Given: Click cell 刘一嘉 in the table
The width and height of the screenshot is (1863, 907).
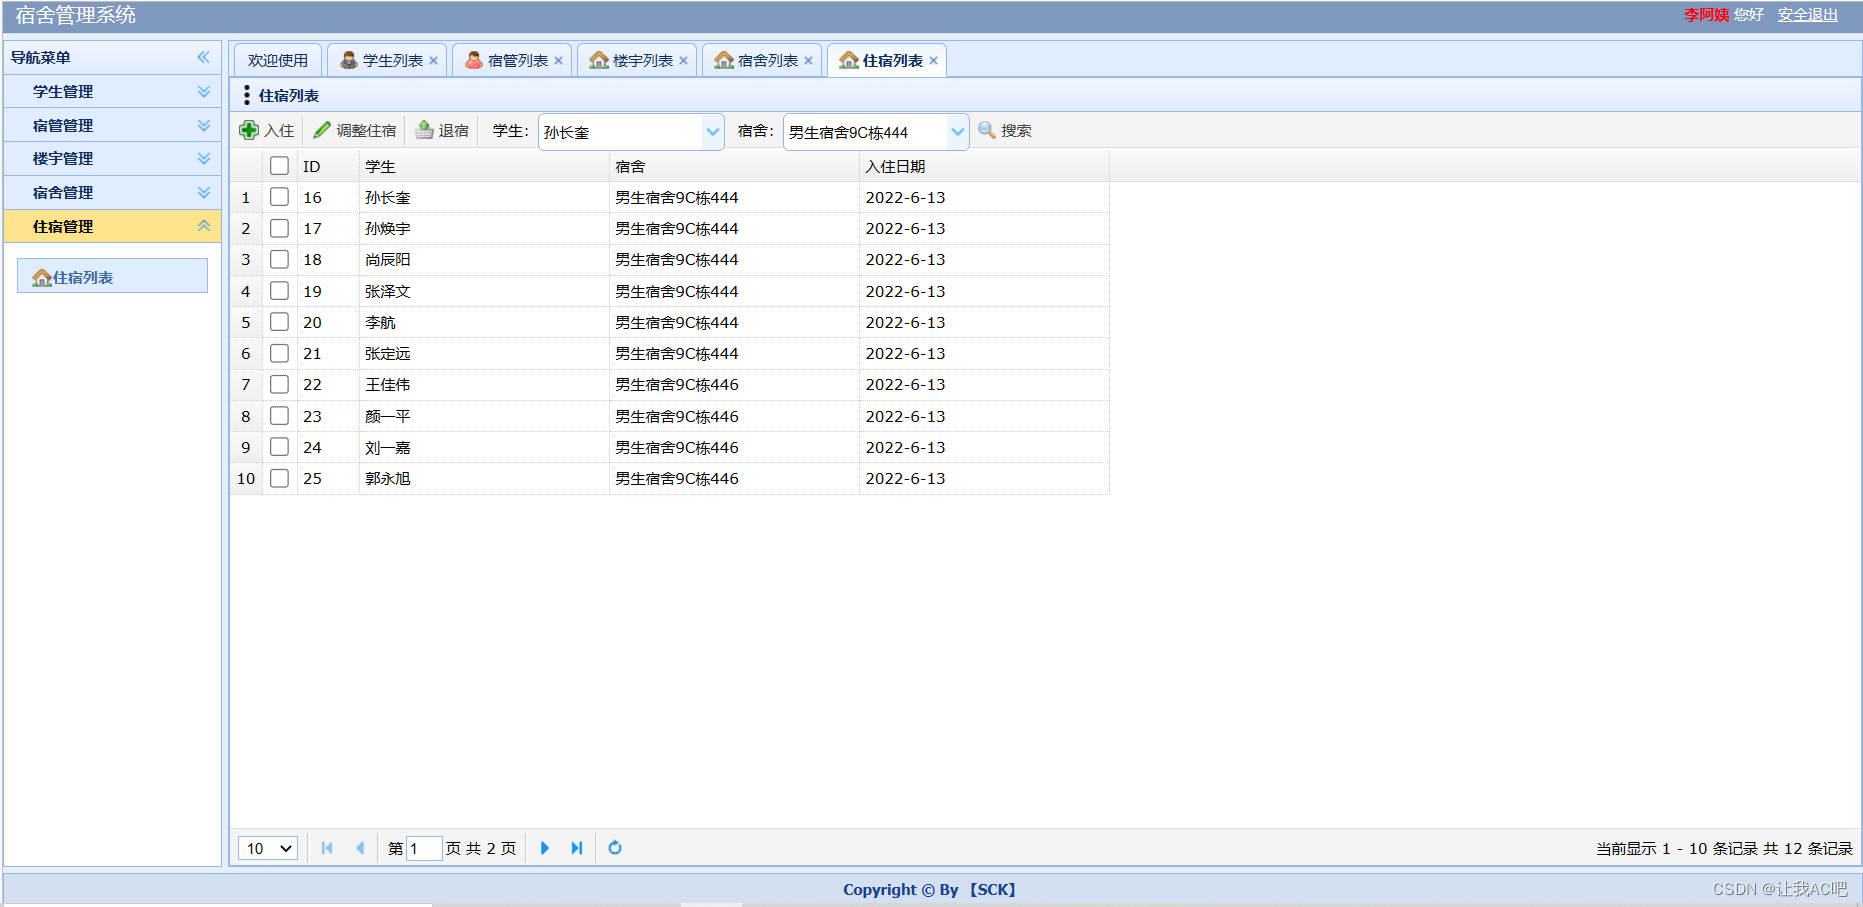Looking at the screenshot, I should pyautogui.click(x=484, y=447).
